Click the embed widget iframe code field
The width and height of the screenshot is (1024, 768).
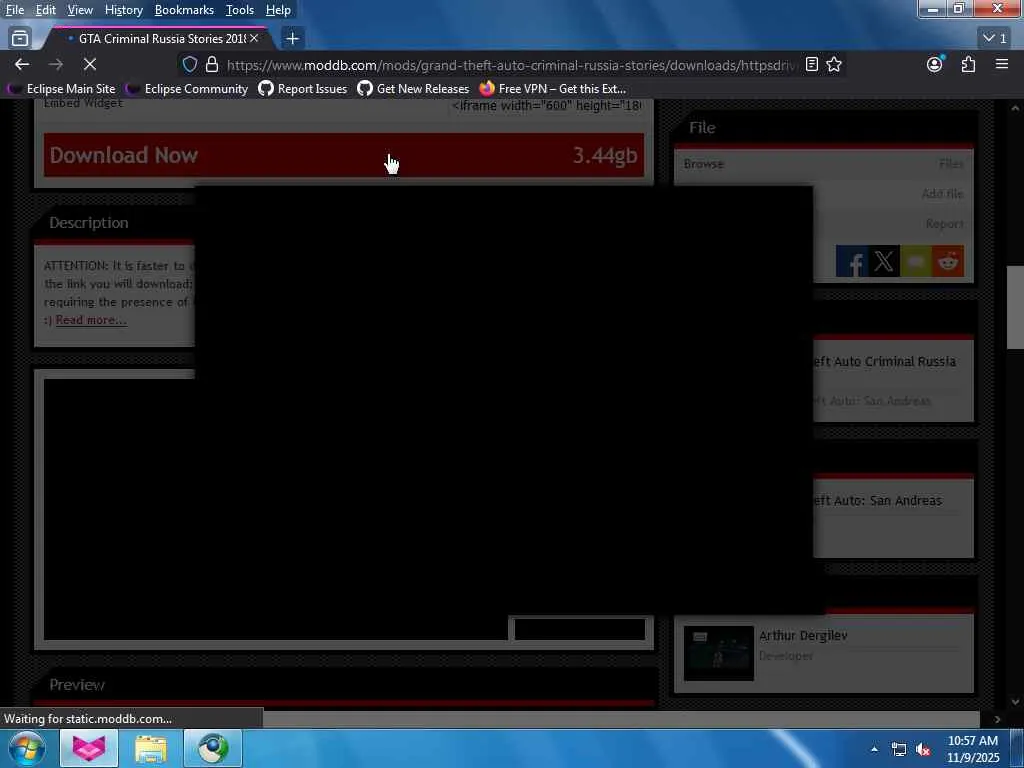pos(546,106)
